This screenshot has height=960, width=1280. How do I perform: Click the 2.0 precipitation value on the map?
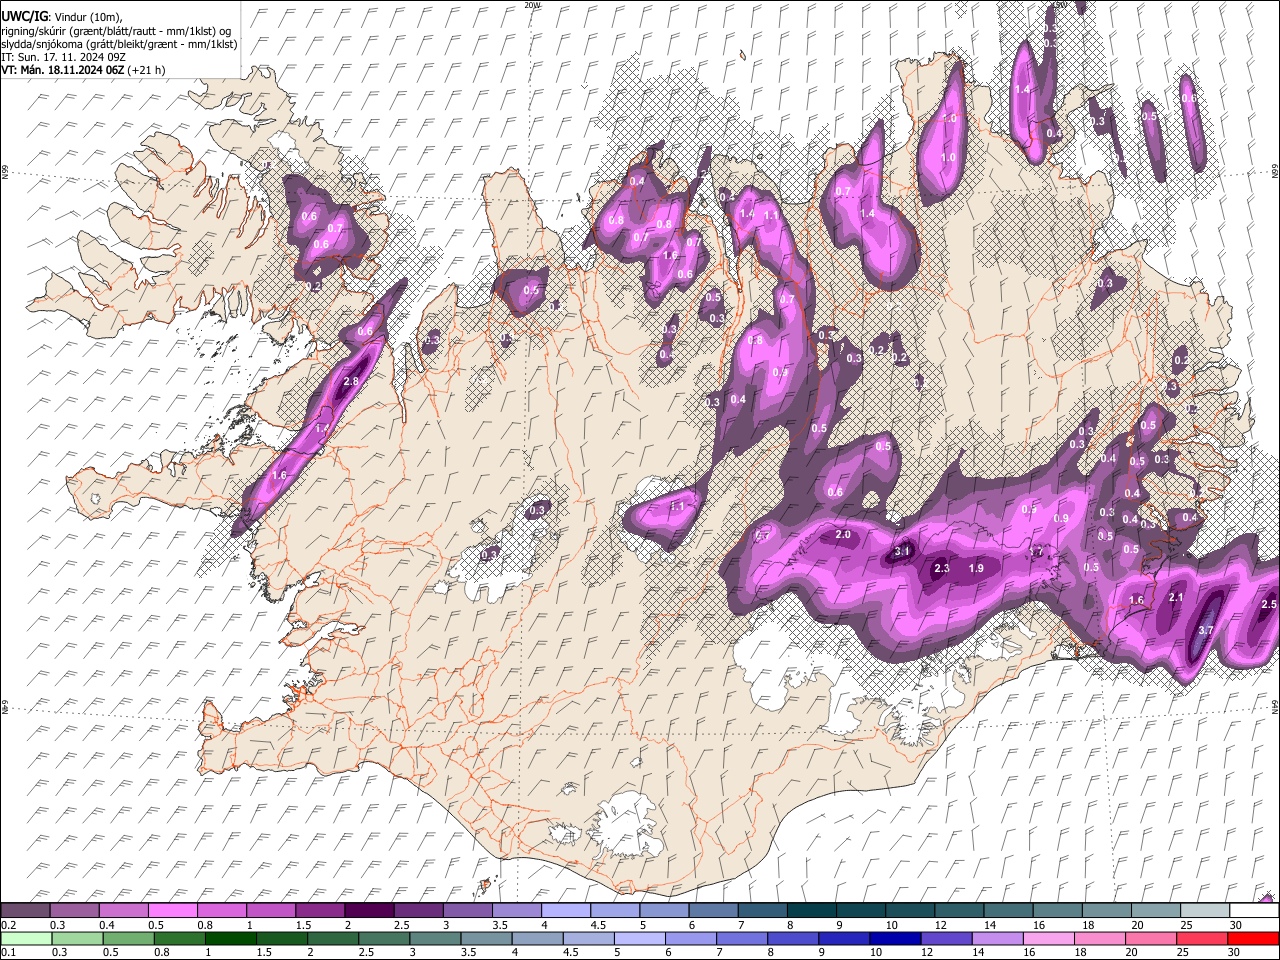coord(843,534)
